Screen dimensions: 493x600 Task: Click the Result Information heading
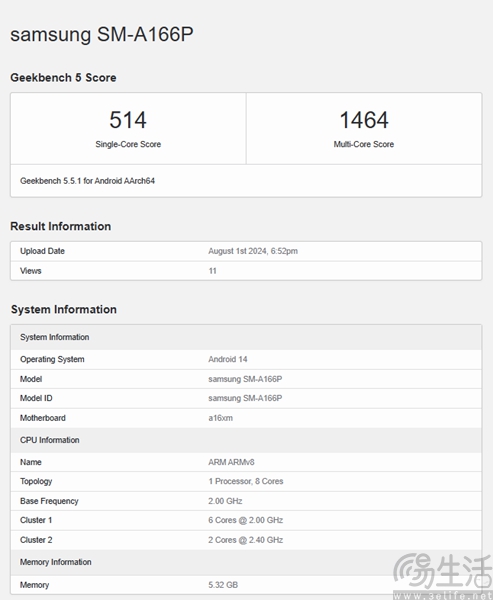(60, 226)
